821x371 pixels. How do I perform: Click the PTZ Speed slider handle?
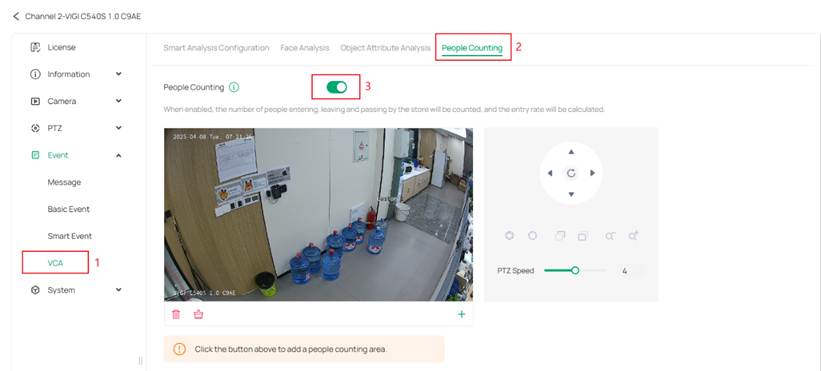point(575,271)
